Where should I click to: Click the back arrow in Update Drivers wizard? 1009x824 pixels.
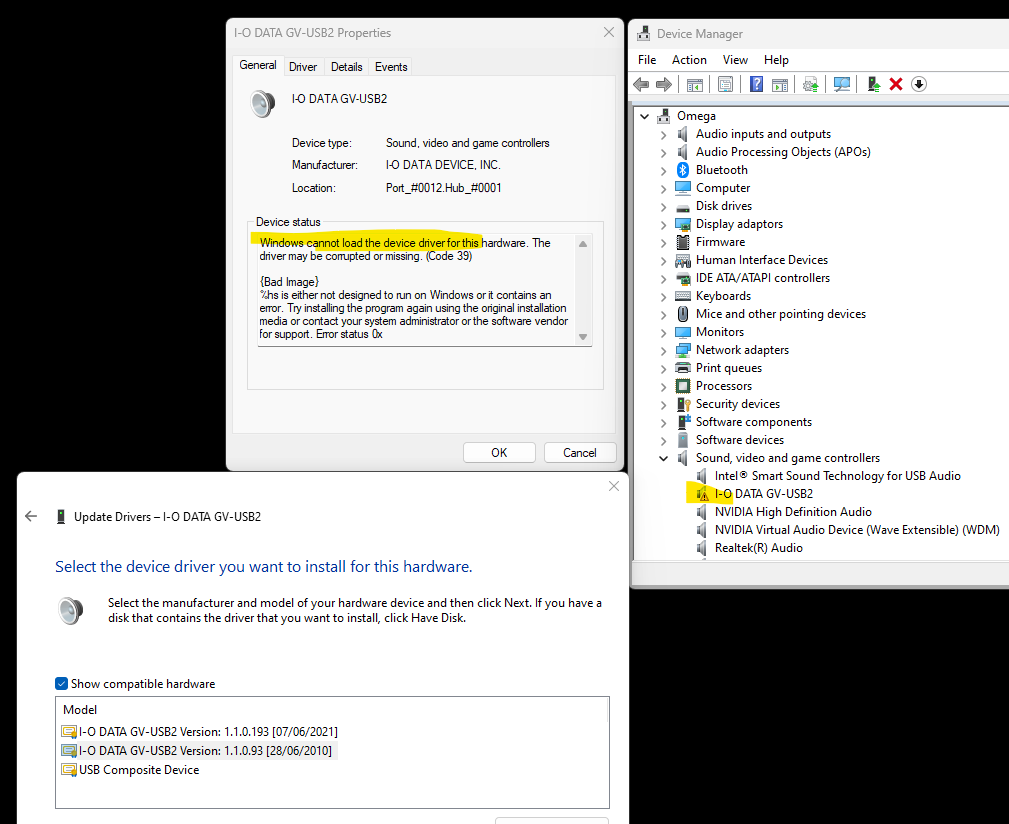click(x=31, y=517)
